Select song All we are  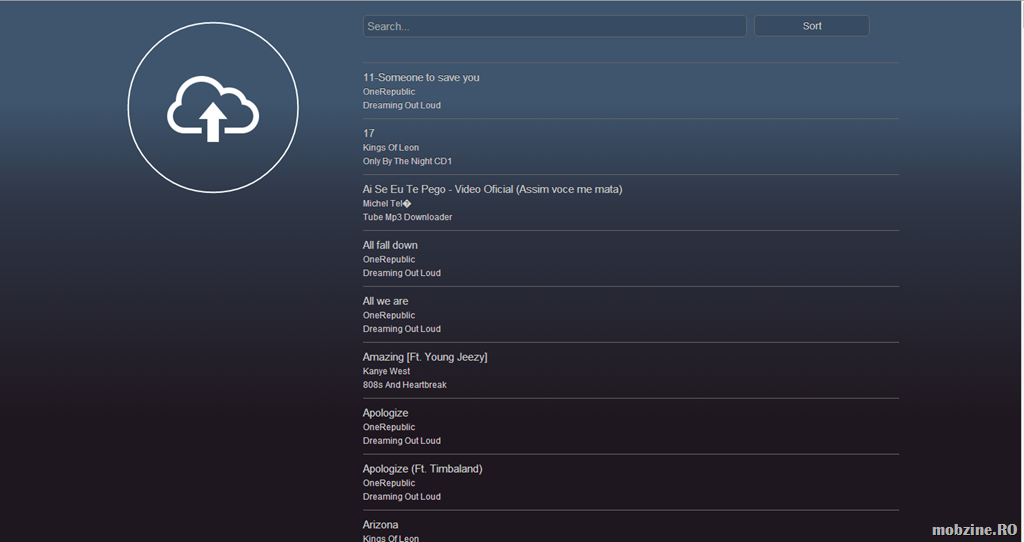click(x=385, y=301)
